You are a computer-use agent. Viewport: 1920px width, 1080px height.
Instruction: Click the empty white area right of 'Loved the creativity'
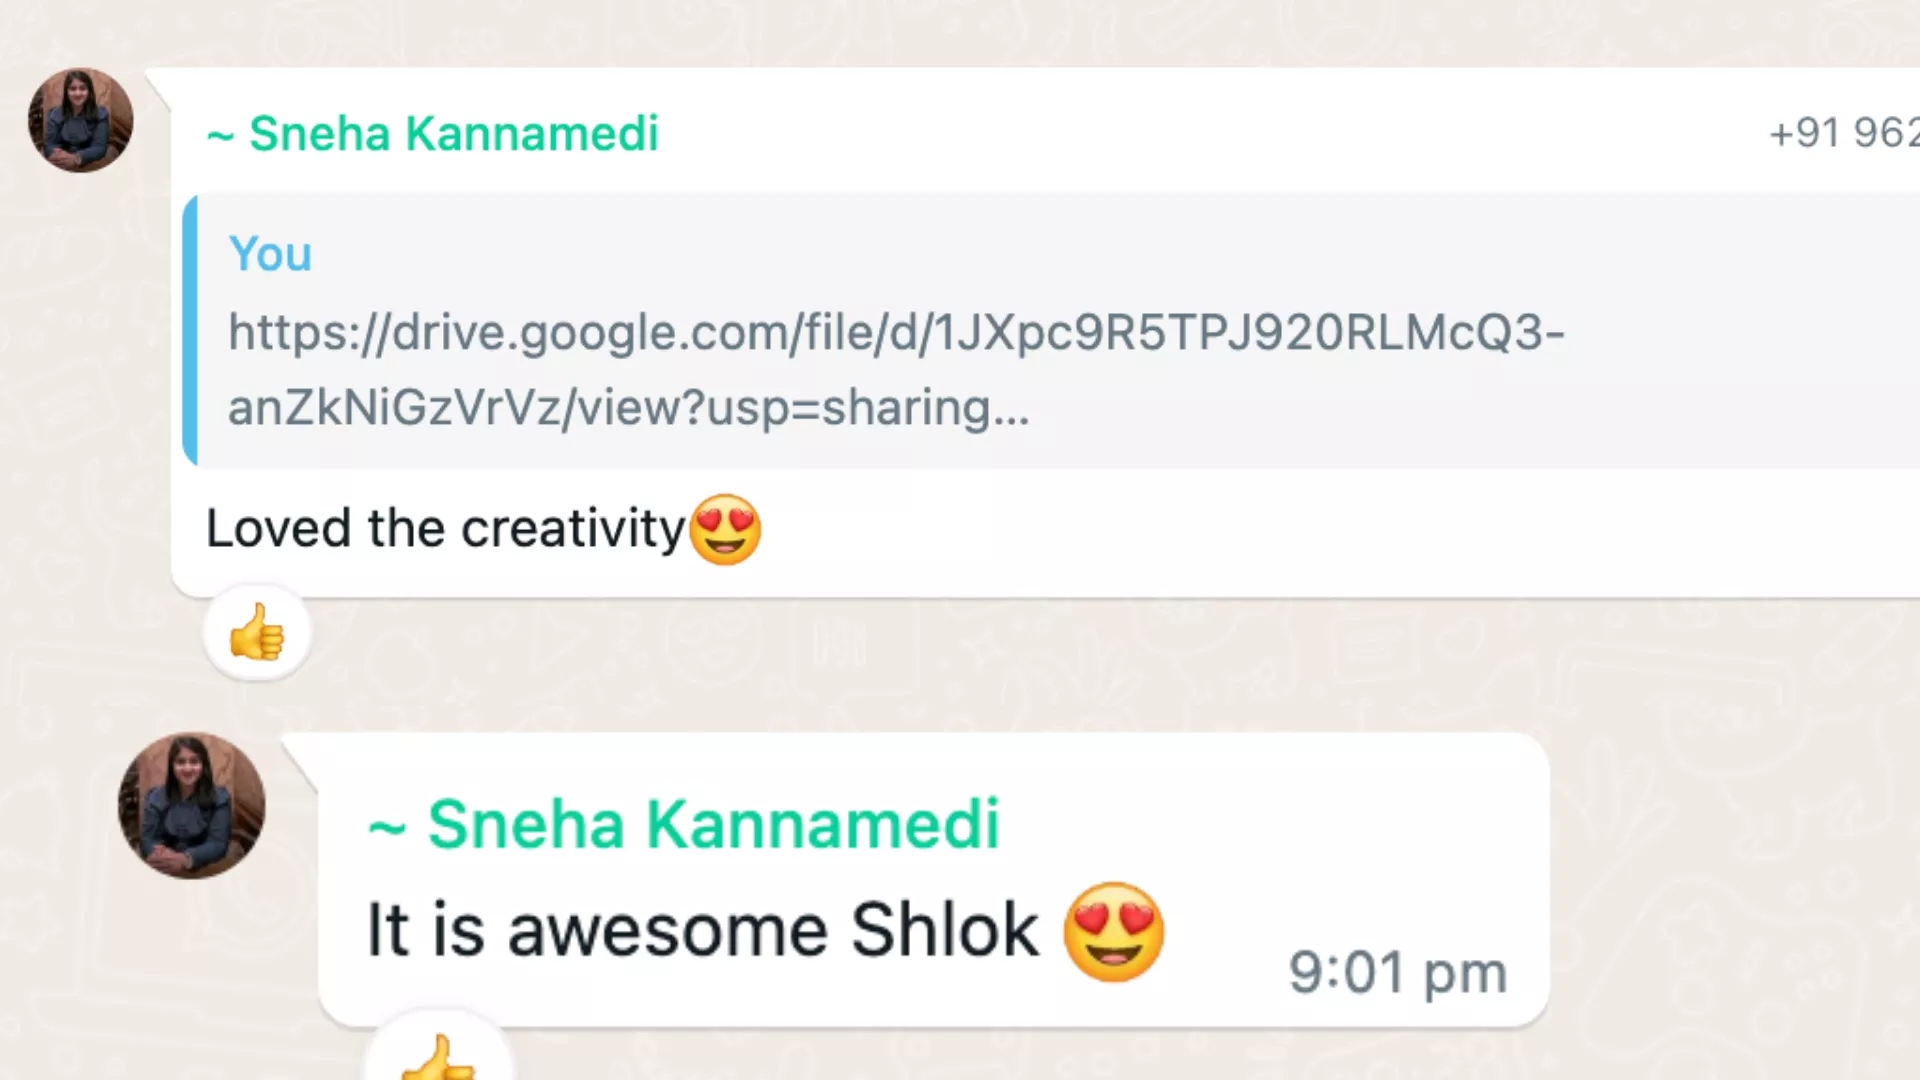tap(1300, 530)
